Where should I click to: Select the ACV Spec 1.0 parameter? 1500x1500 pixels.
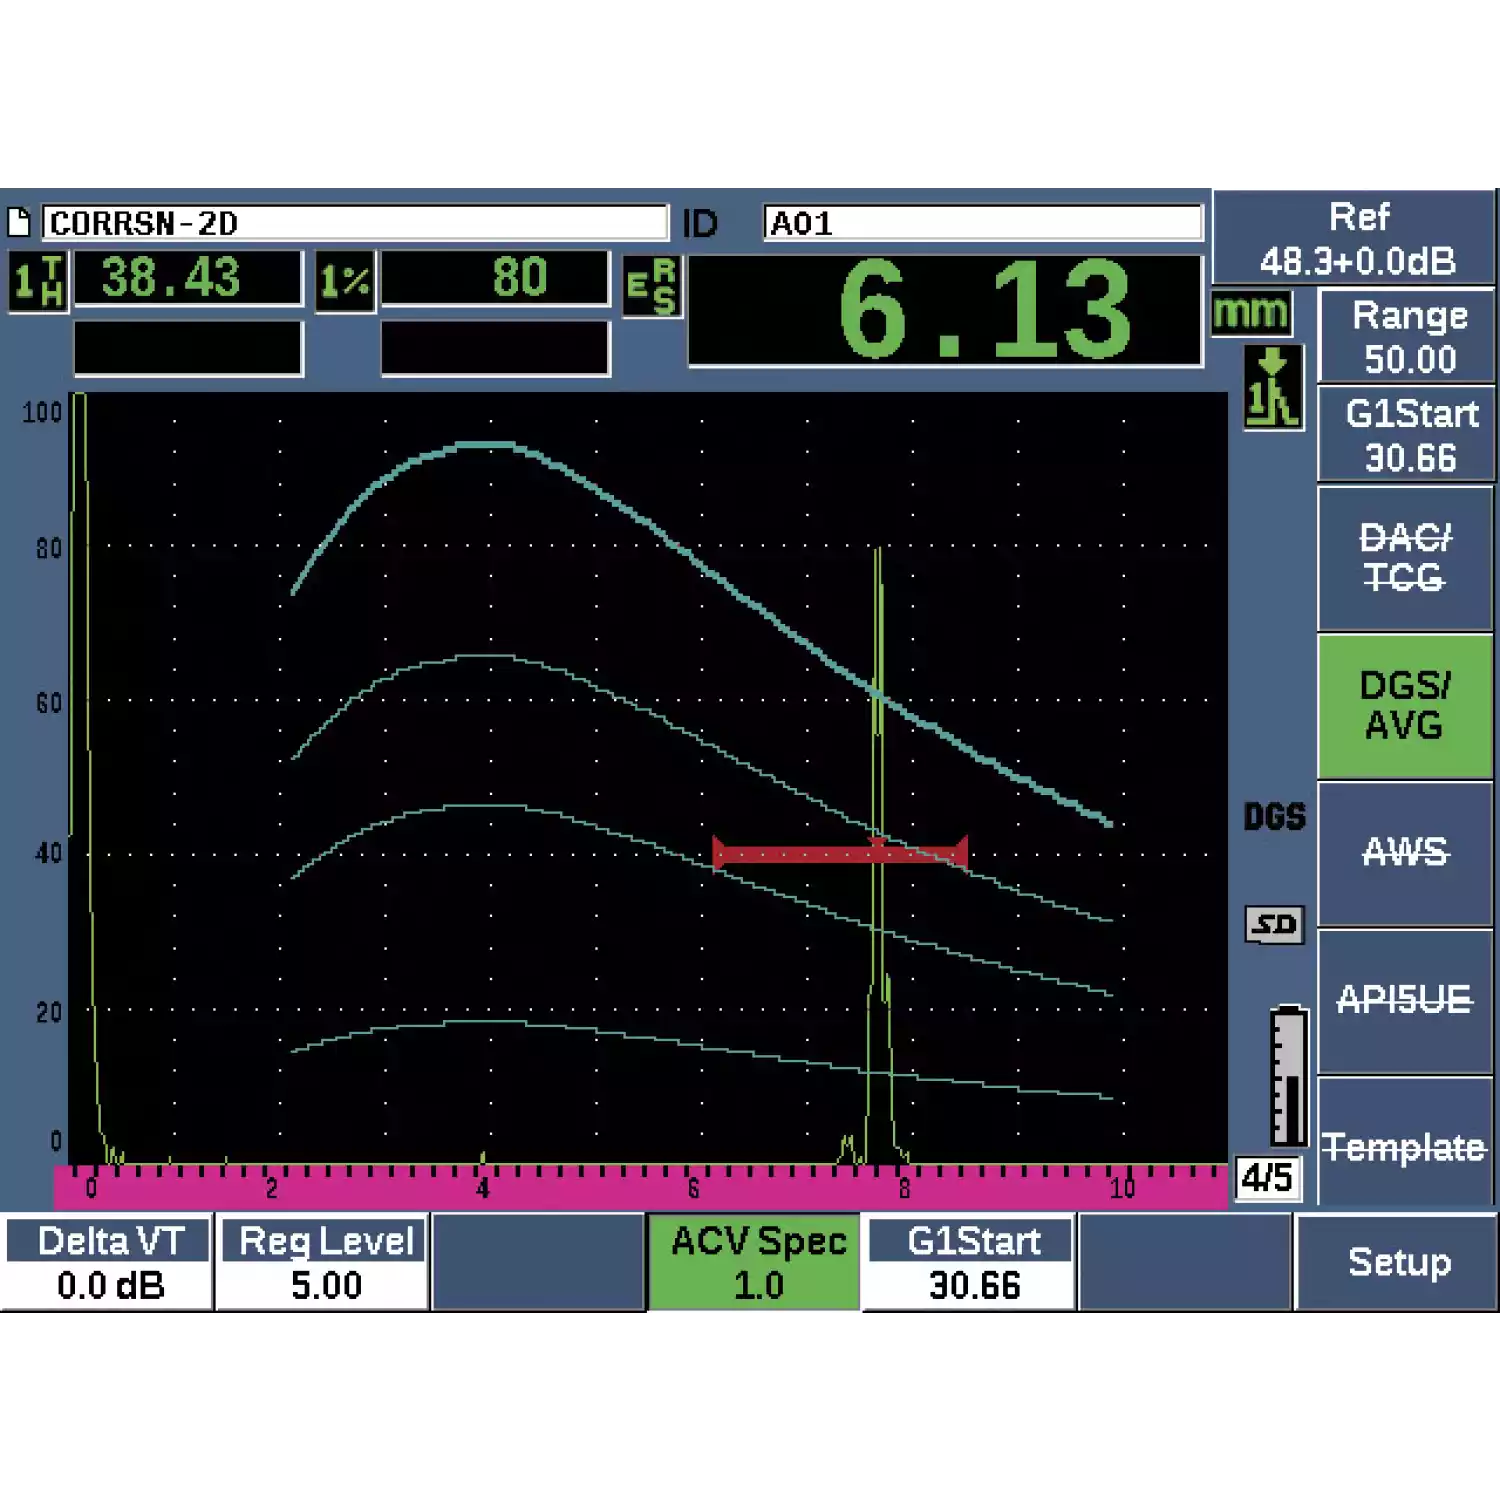click(756, 1262)
